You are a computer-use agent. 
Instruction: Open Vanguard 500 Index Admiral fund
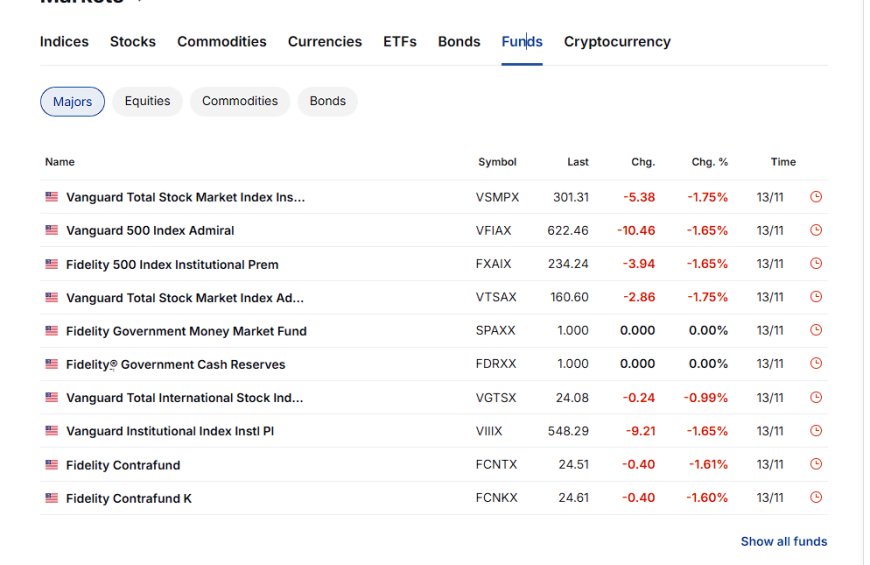150,230
